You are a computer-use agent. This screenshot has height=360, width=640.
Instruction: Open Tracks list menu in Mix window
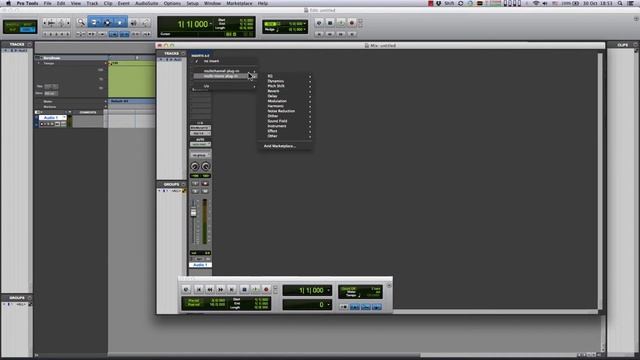[x=183, y=53]
